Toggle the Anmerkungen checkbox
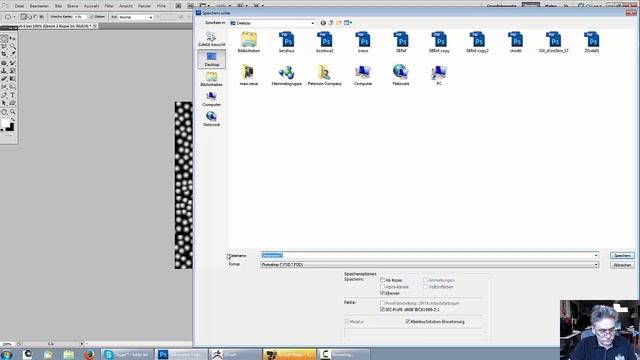The width and height of the screenshot is (640, 360). point(425,280)
